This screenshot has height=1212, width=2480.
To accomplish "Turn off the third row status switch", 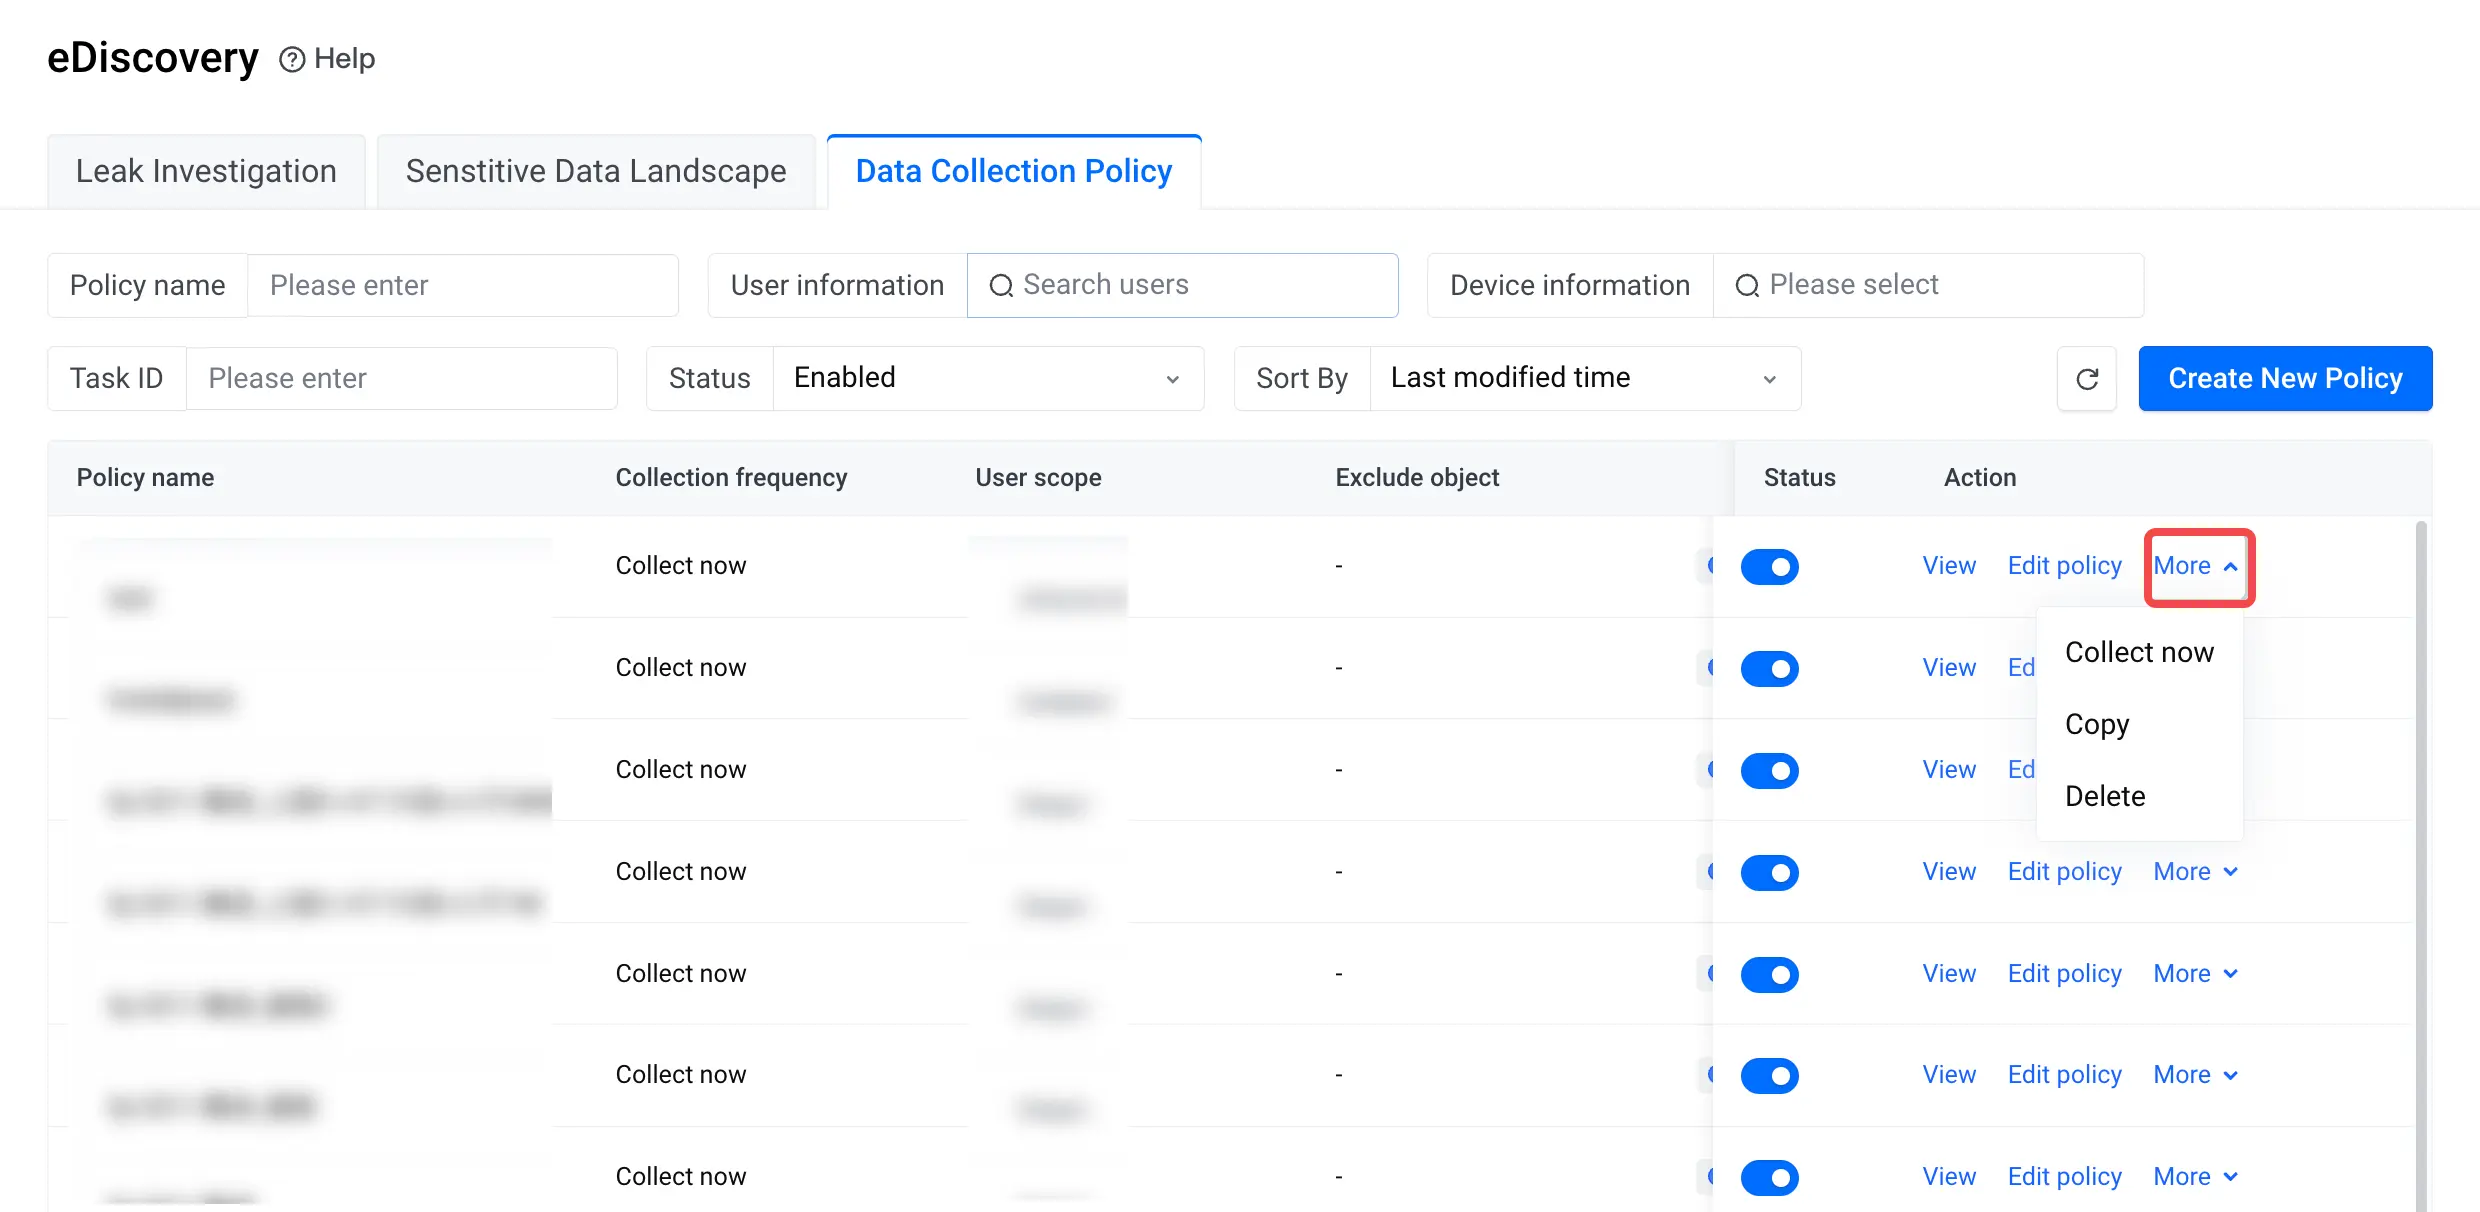I will pos(1769,771).
